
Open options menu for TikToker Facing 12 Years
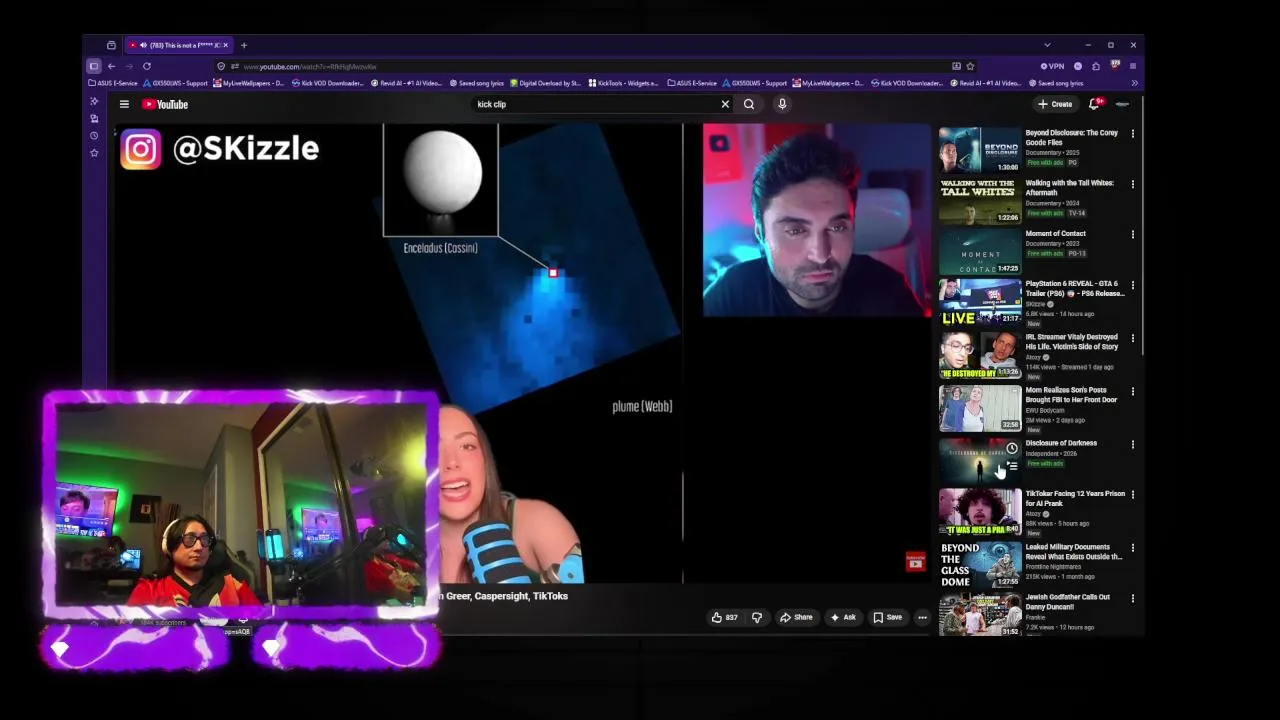point(1133,495)
